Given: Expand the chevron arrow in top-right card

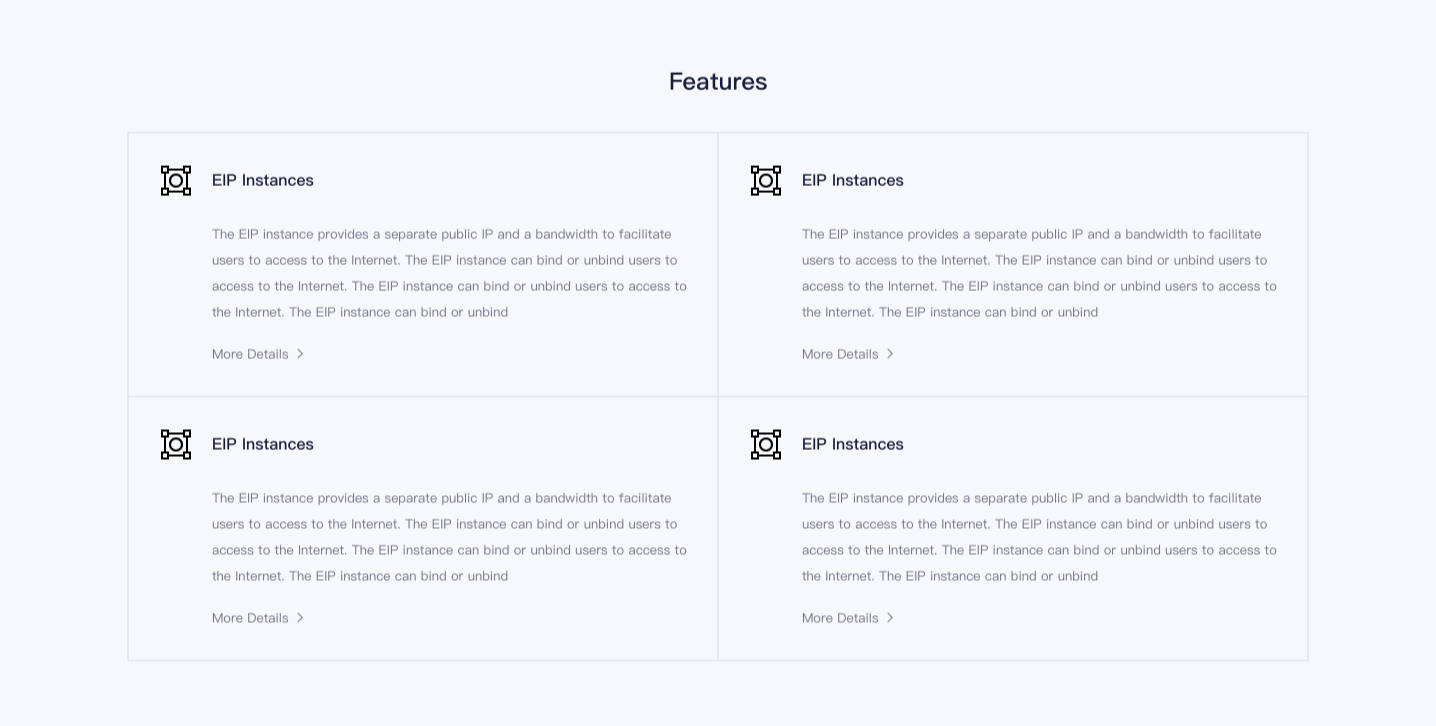Looking at the screenshot, I should (x=890, y=354).
